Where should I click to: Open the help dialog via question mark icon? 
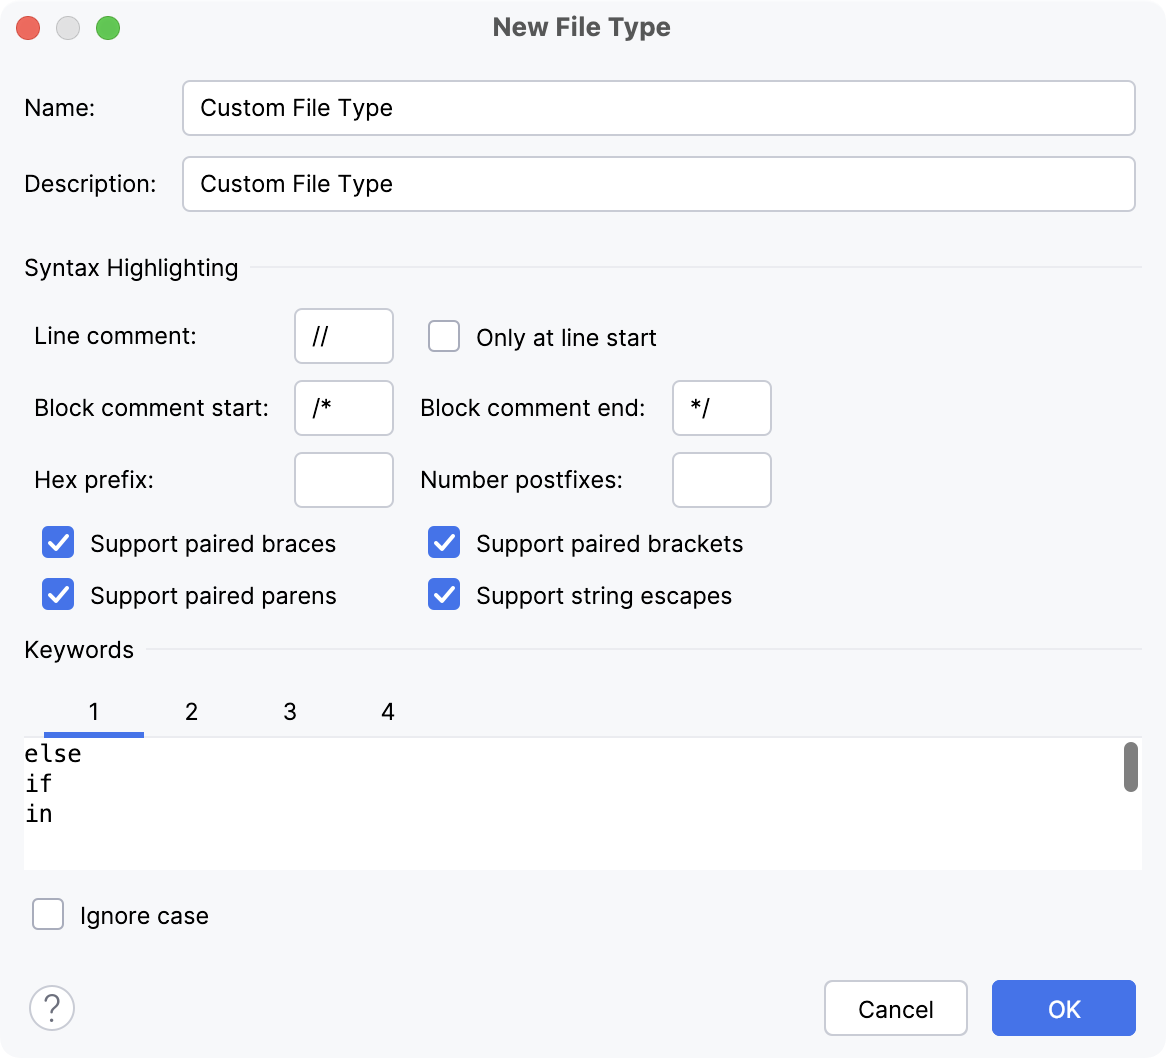(x=52, y=1008)
